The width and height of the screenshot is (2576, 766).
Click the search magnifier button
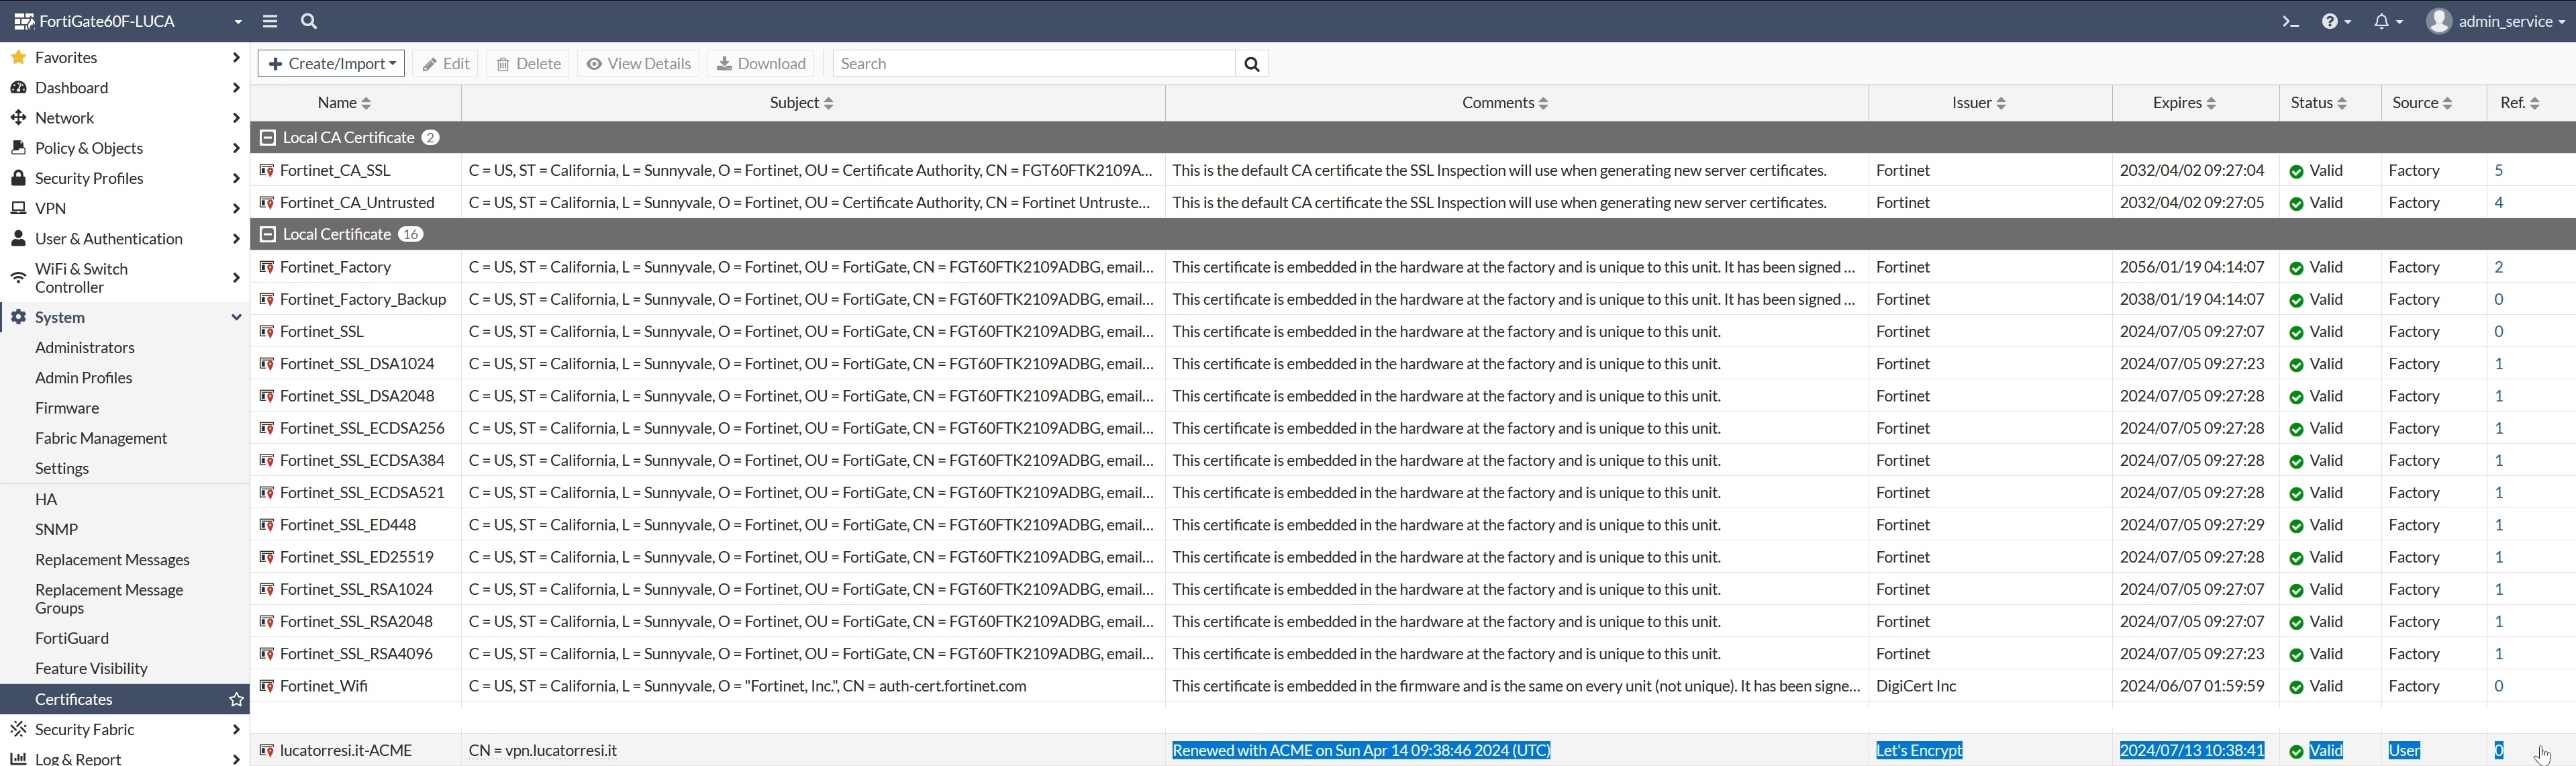(1251, 64)
